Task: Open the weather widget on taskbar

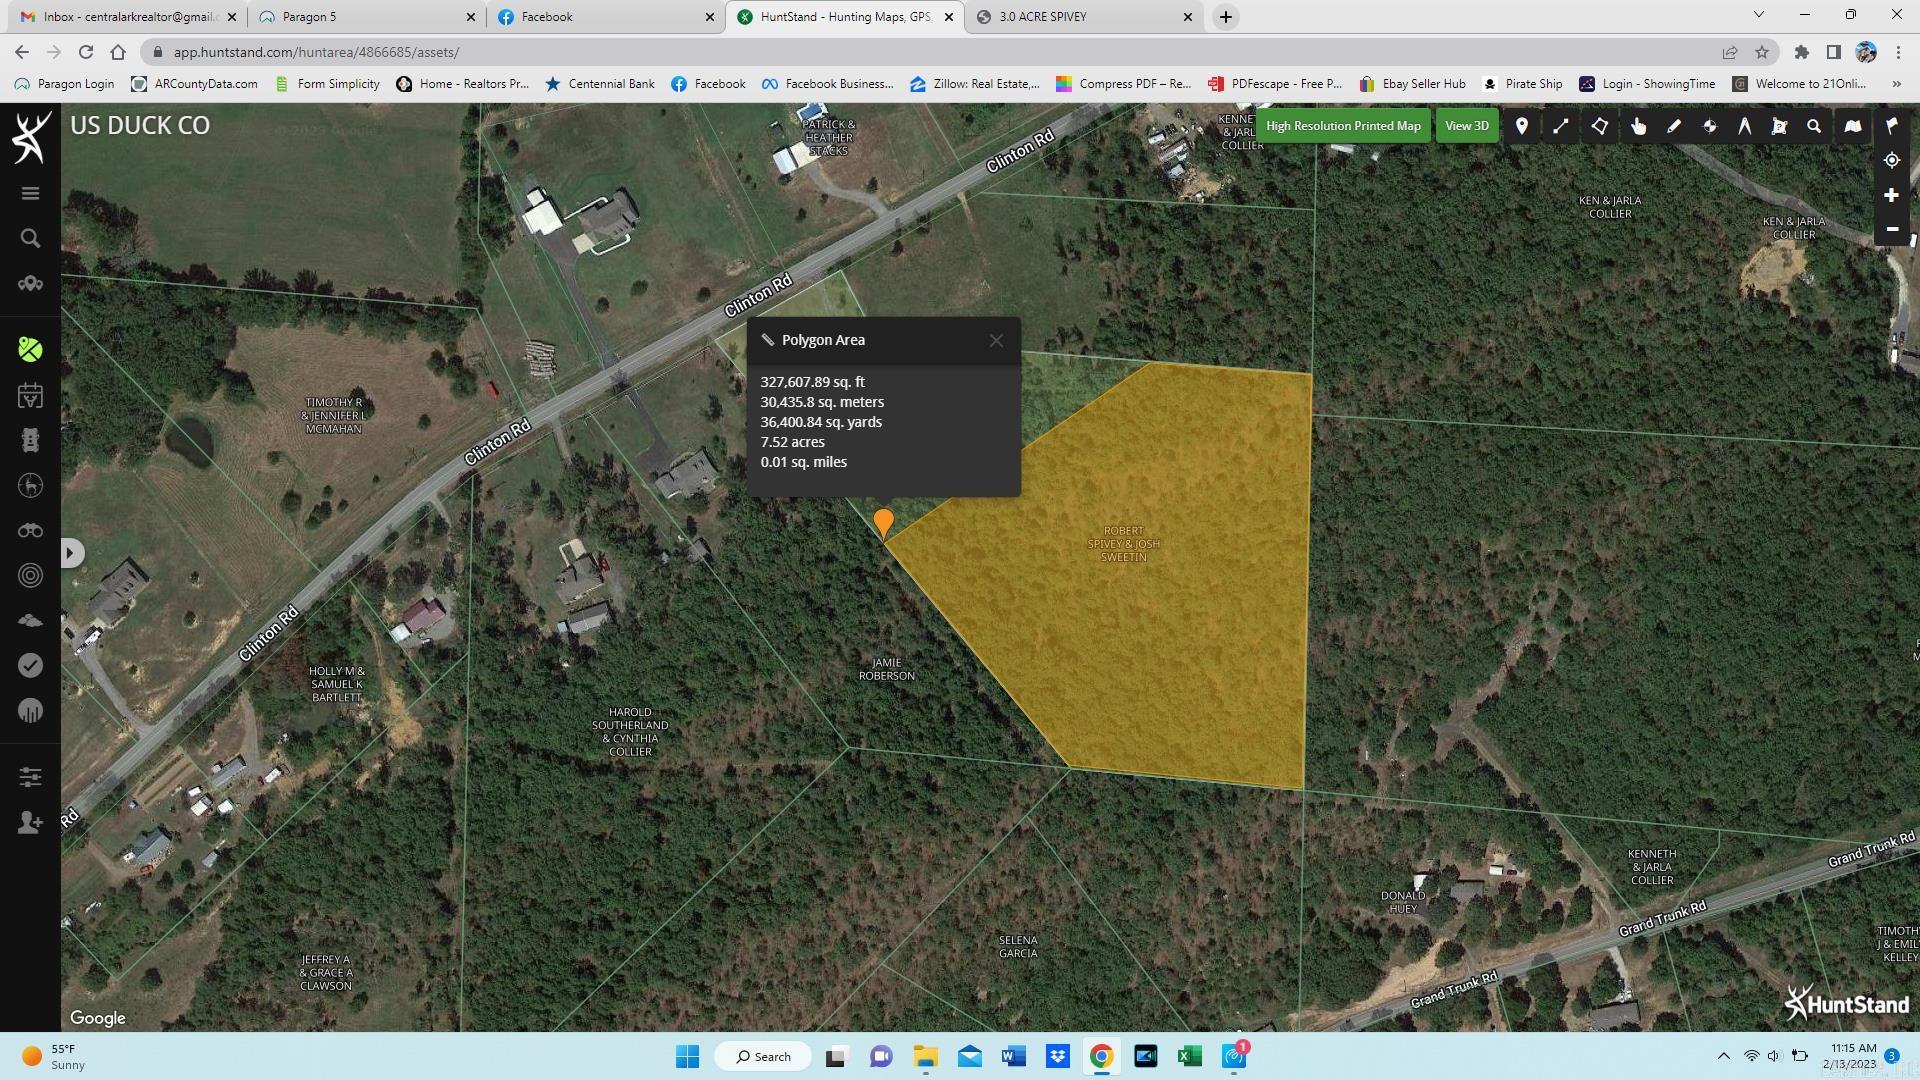Action: tap(52, 1056)
